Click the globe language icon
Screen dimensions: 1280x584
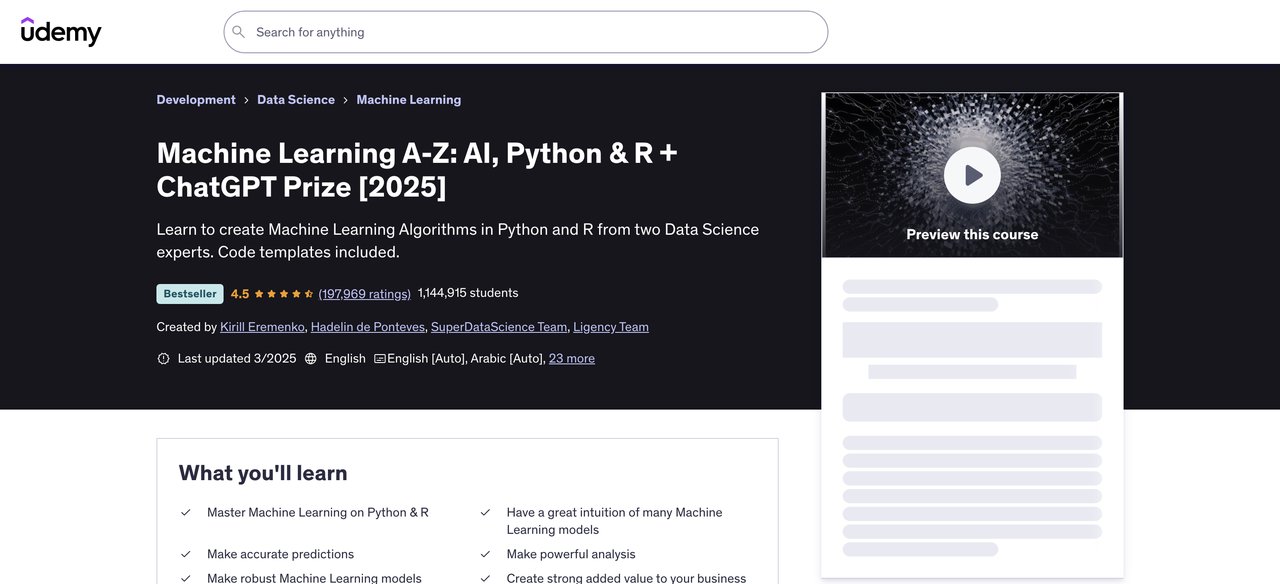(x=311, y=358)
